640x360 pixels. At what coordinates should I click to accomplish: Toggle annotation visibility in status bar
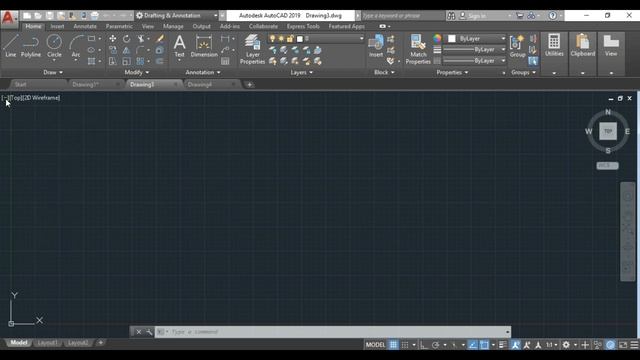coord(516,345)
